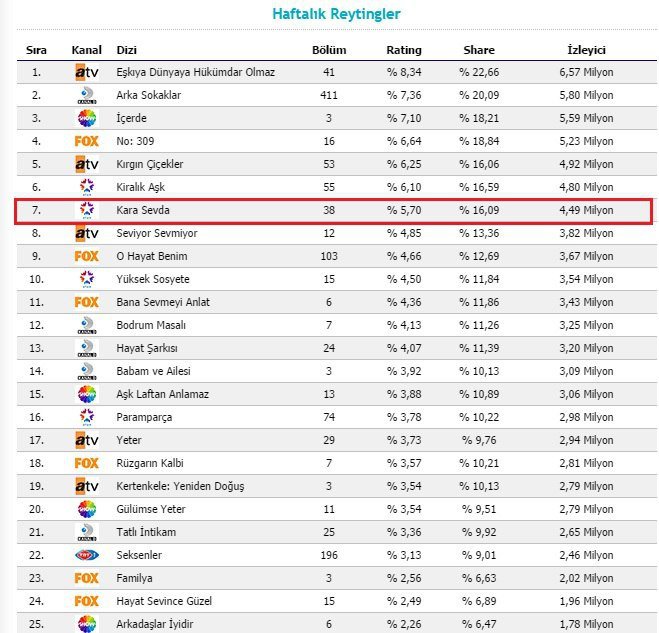Viewport: 659px width, 633px height.
Task: Click the FOX logo beside Hayat Sevince Güzel
Action: pos(87,601)
